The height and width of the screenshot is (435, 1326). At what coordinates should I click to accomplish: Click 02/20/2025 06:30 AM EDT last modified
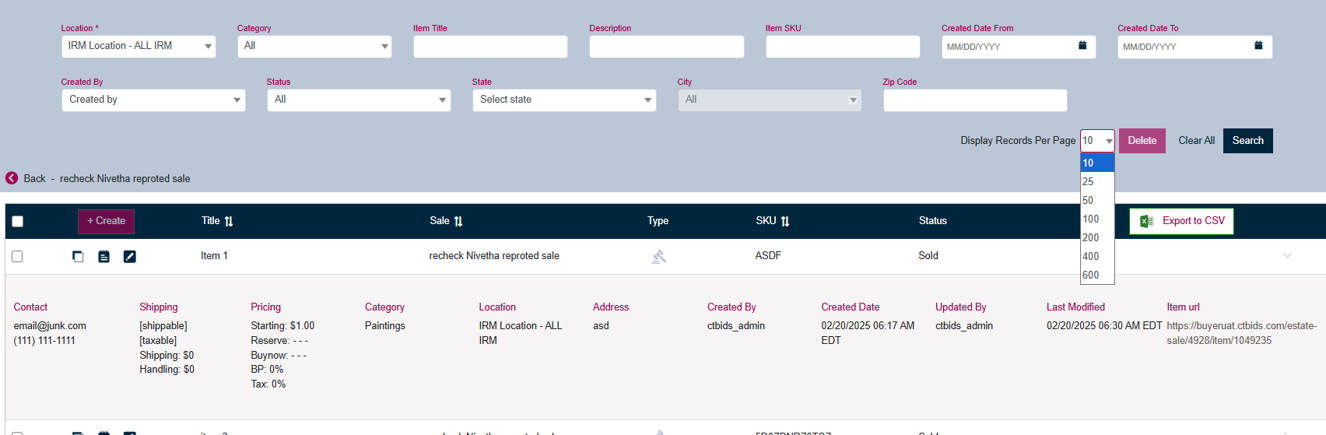tap(1104, 326)
